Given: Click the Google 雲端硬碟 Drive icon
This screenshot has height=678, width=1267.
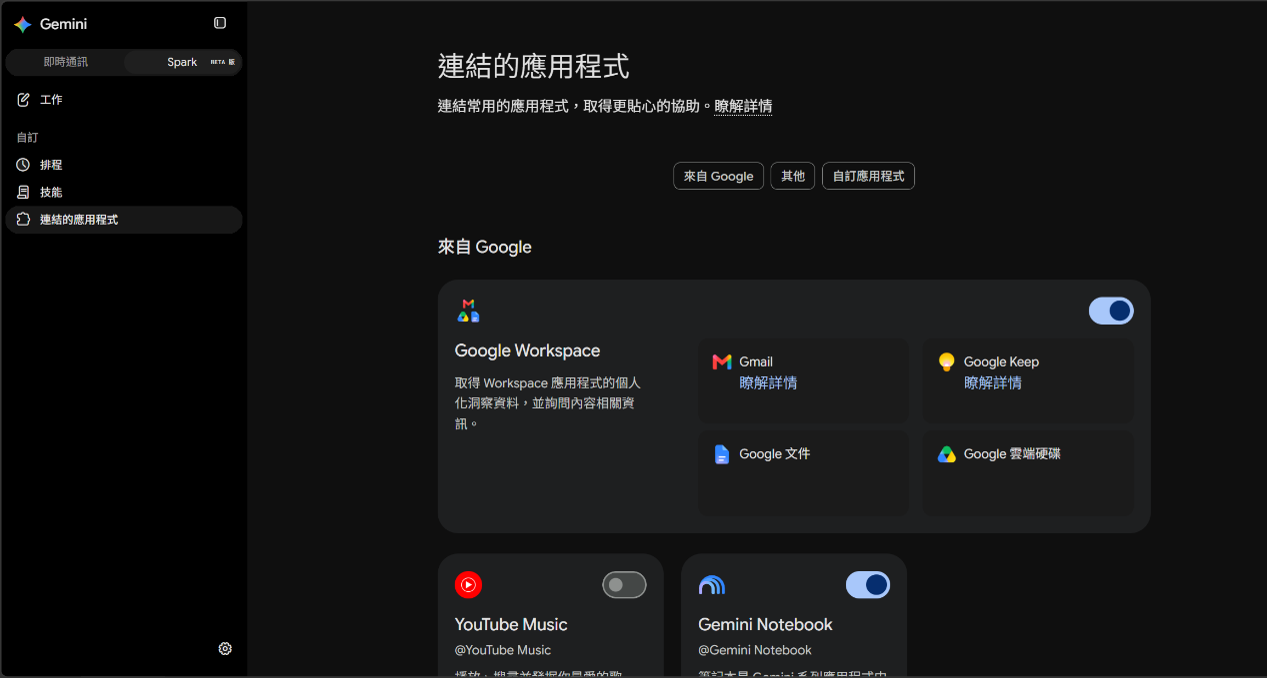Looking at the screenshot, I should pos(946,454).
